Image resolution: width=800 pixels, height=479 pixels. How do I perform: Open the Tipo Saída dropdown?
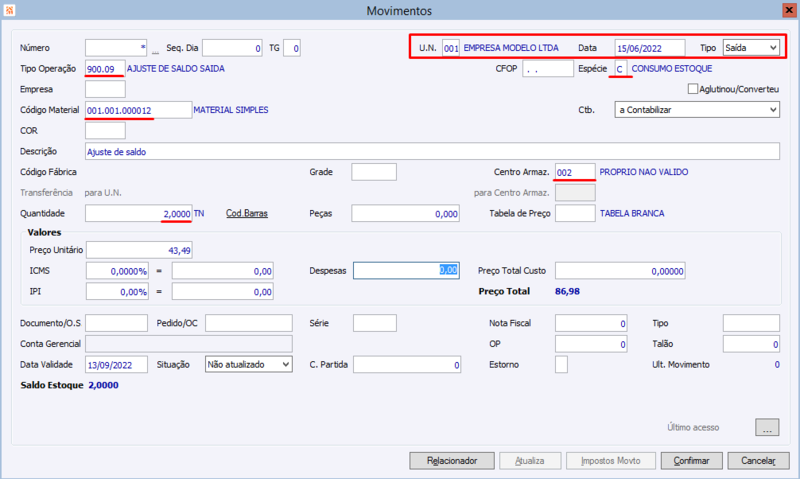(x=751, y=48)
